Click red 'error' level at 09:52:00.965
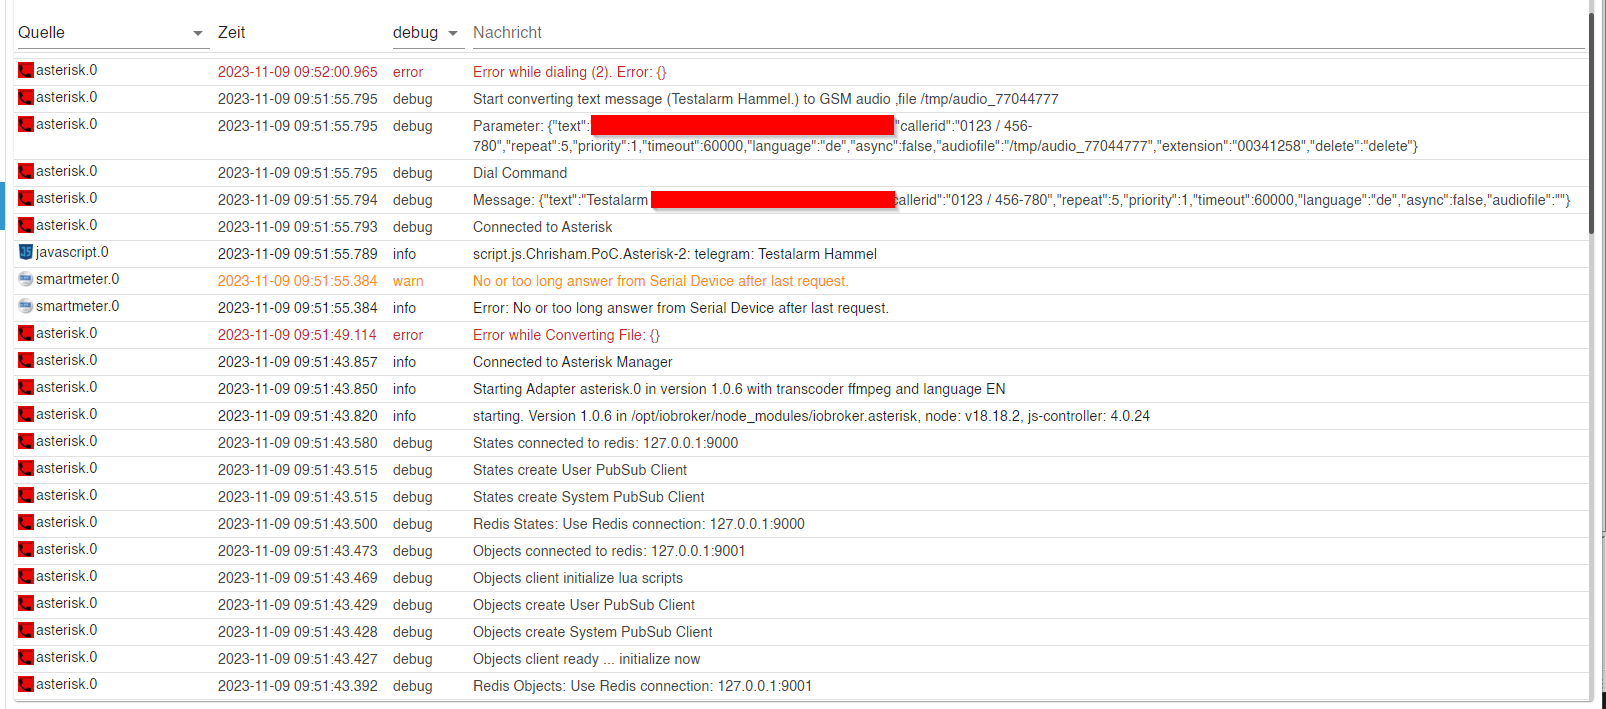Image resolution: width=1606 pixels, height=709 pixels. pyautogui.click(x=408, y=72)
